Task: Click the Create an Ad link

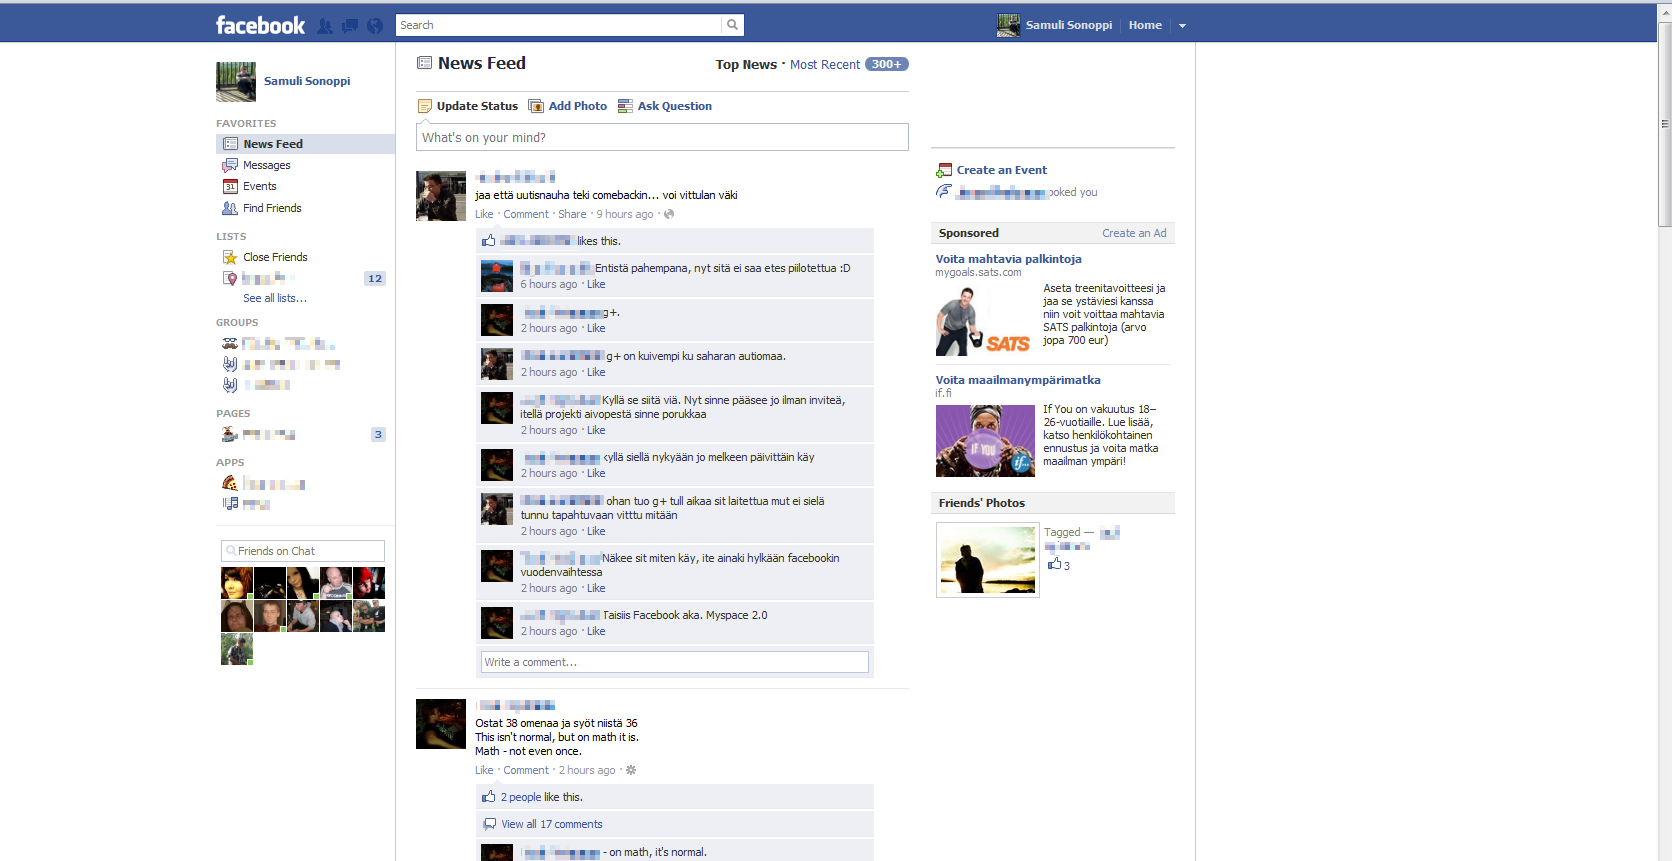Action: point(1134,233)
